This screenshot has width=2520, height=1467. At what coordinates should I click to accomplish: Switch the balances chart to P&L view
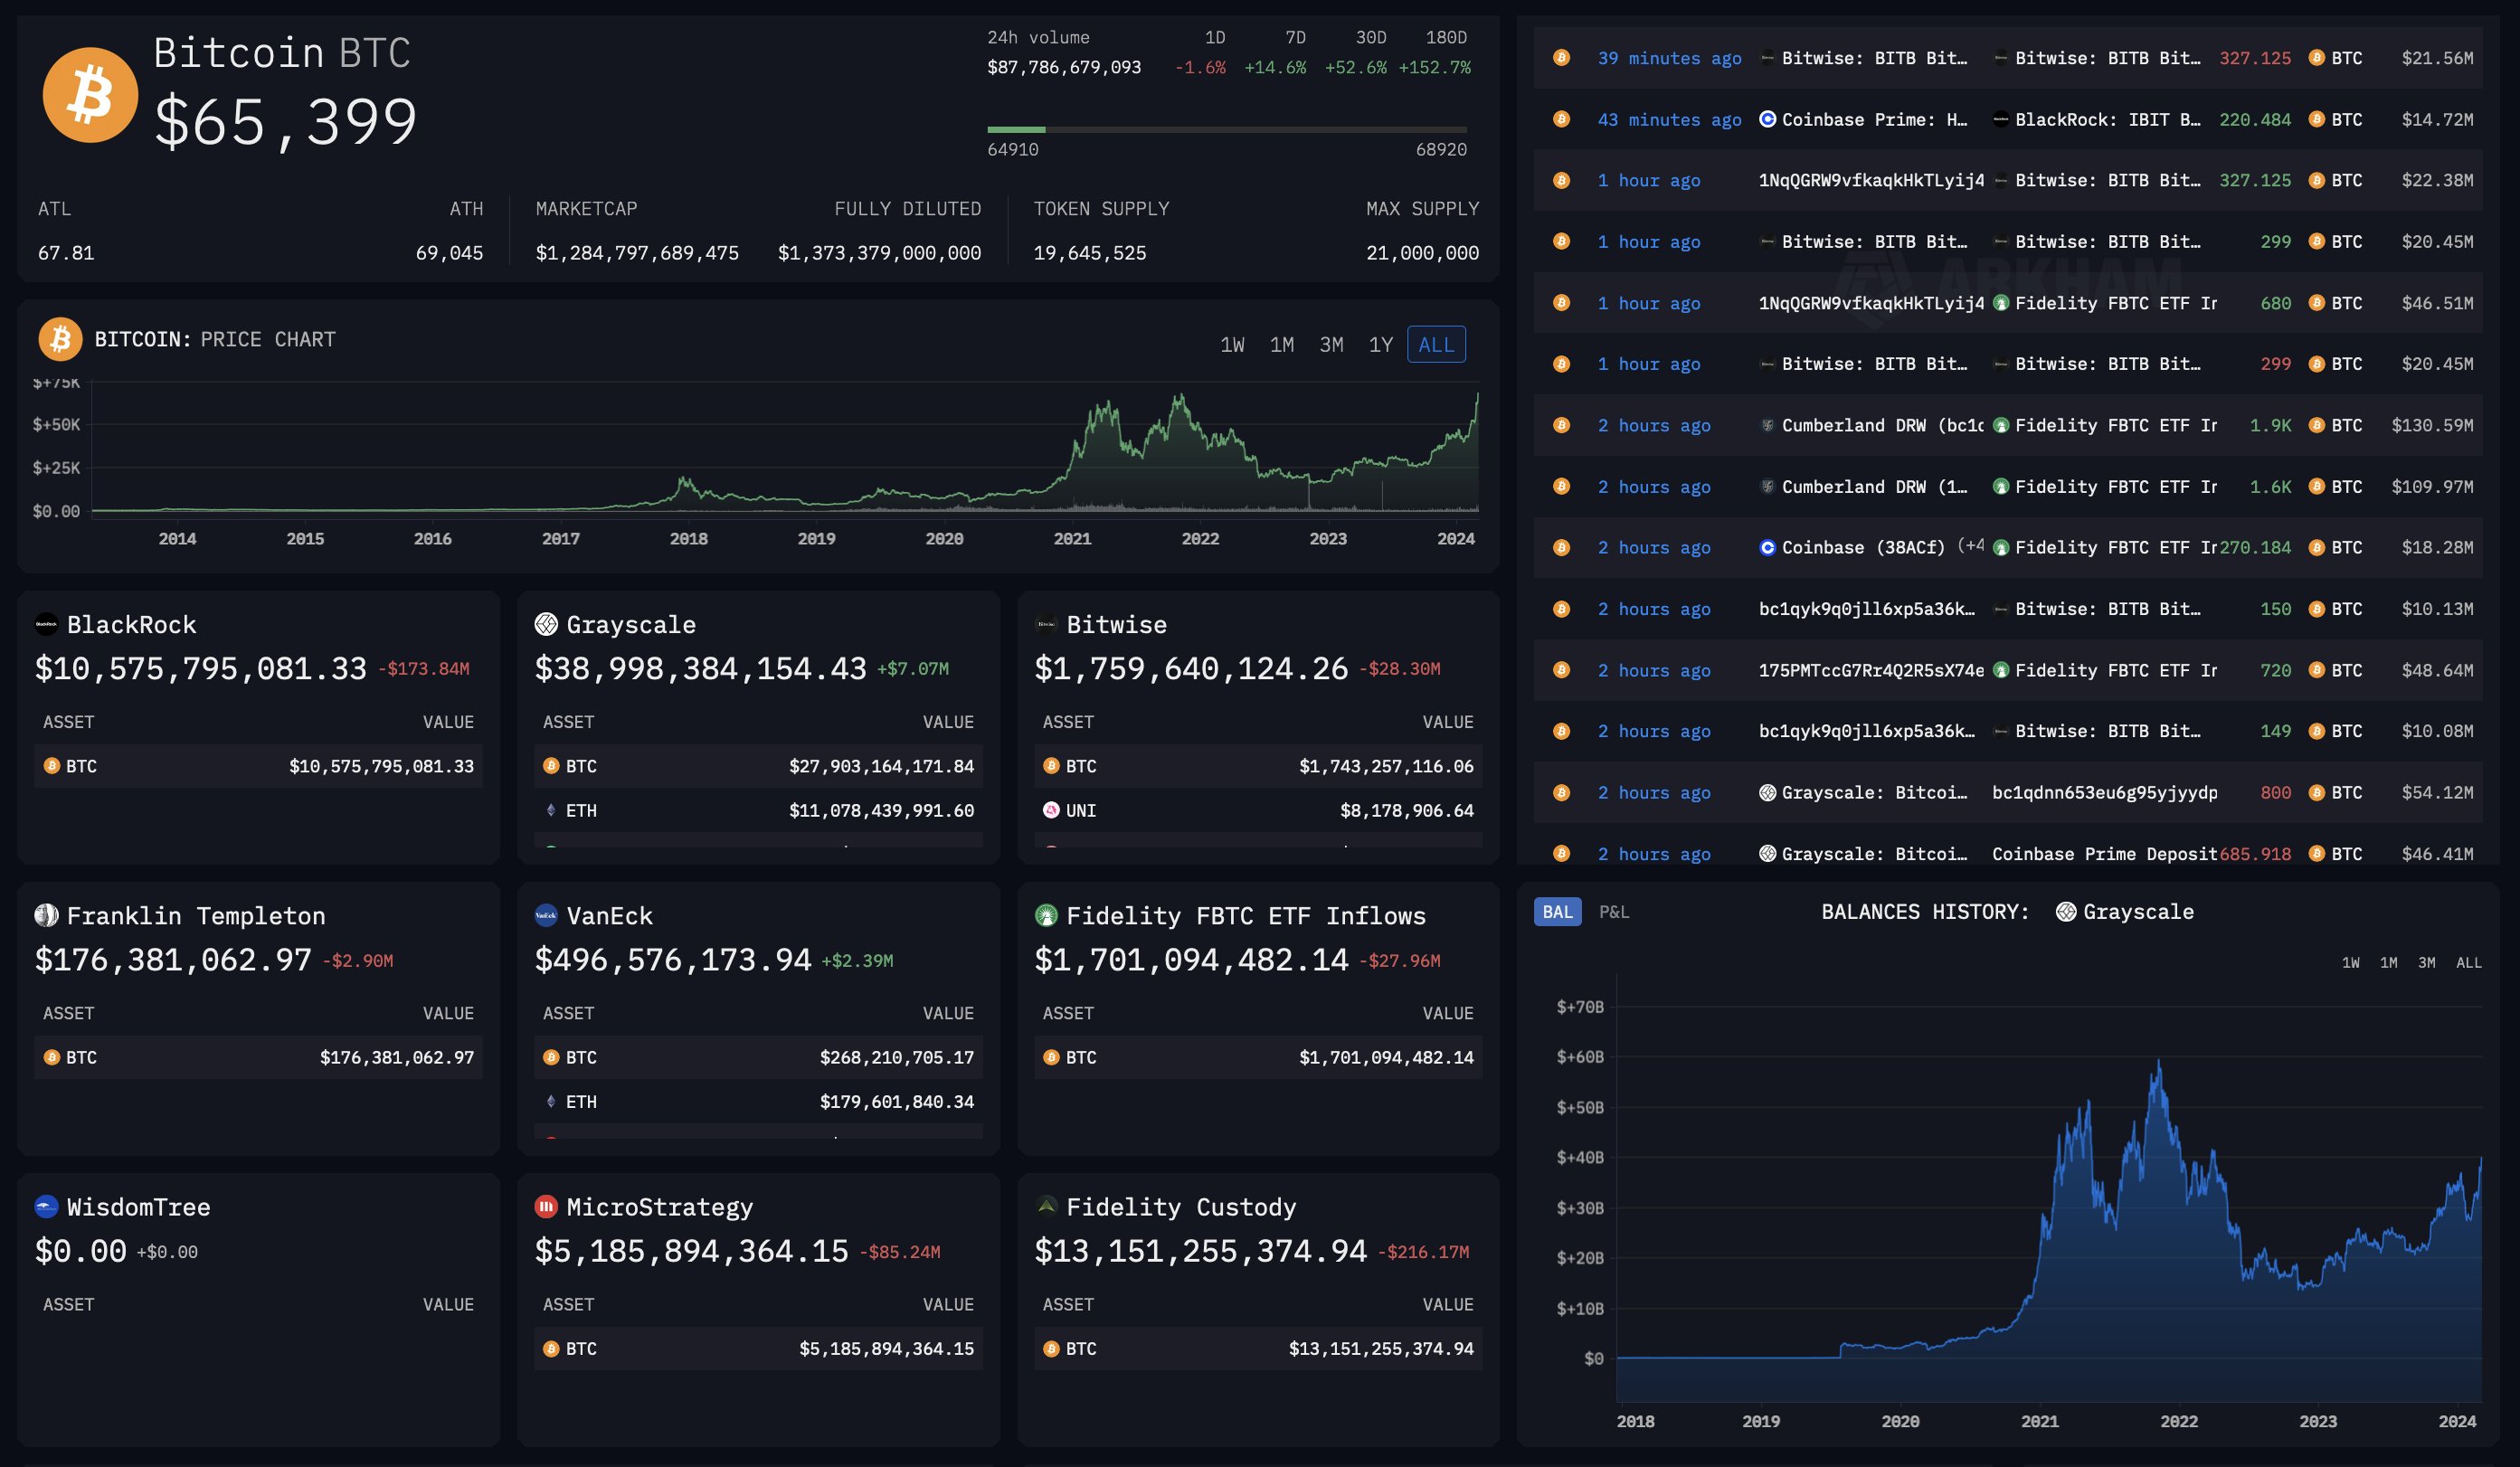tap(1617, 912)
